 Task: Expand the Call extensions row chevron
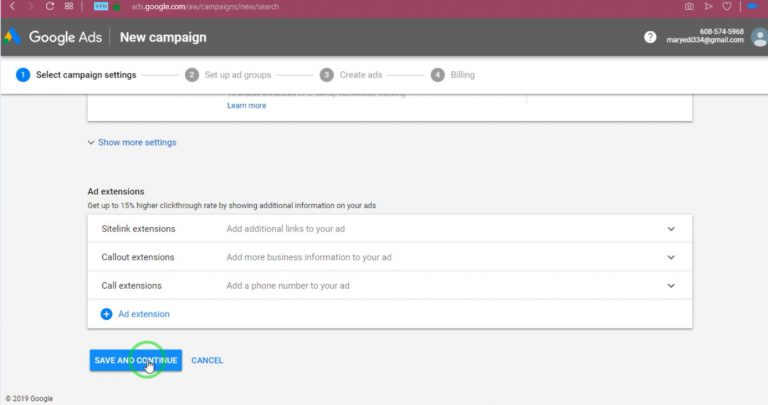pos(671,286)
